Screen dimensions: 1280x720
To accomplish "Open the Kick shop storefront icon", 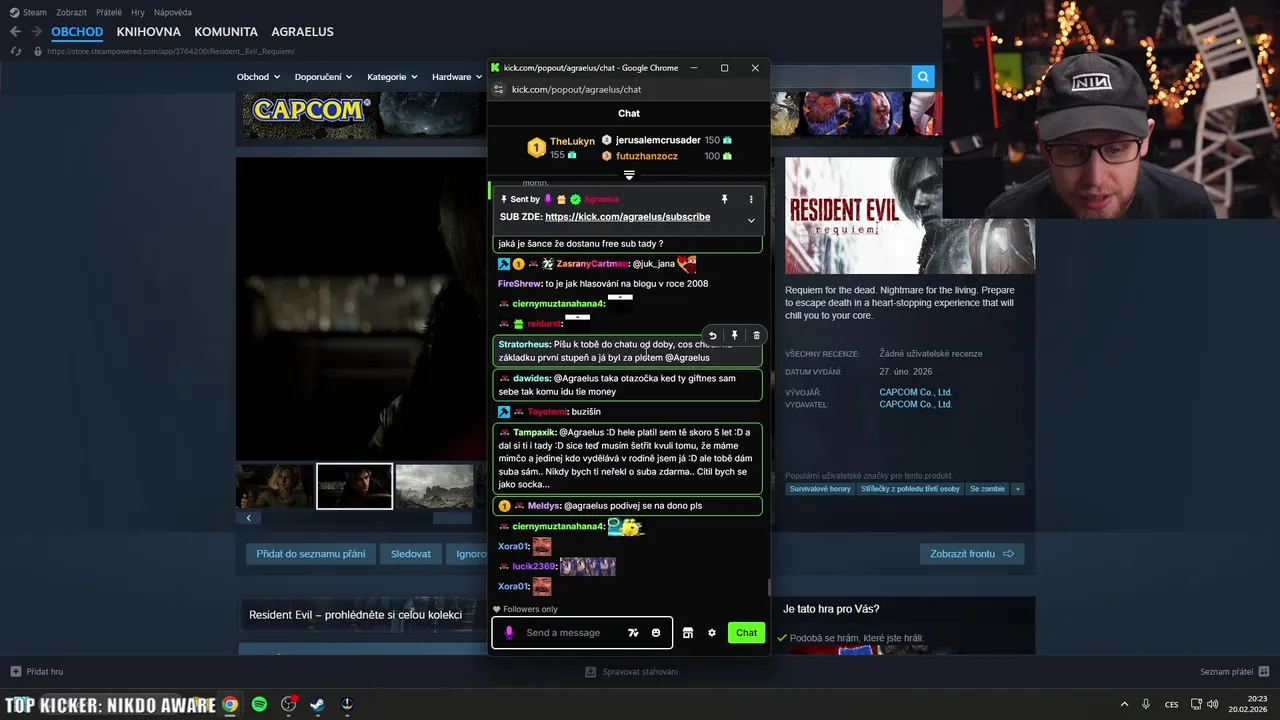I will tap(688, 633).
